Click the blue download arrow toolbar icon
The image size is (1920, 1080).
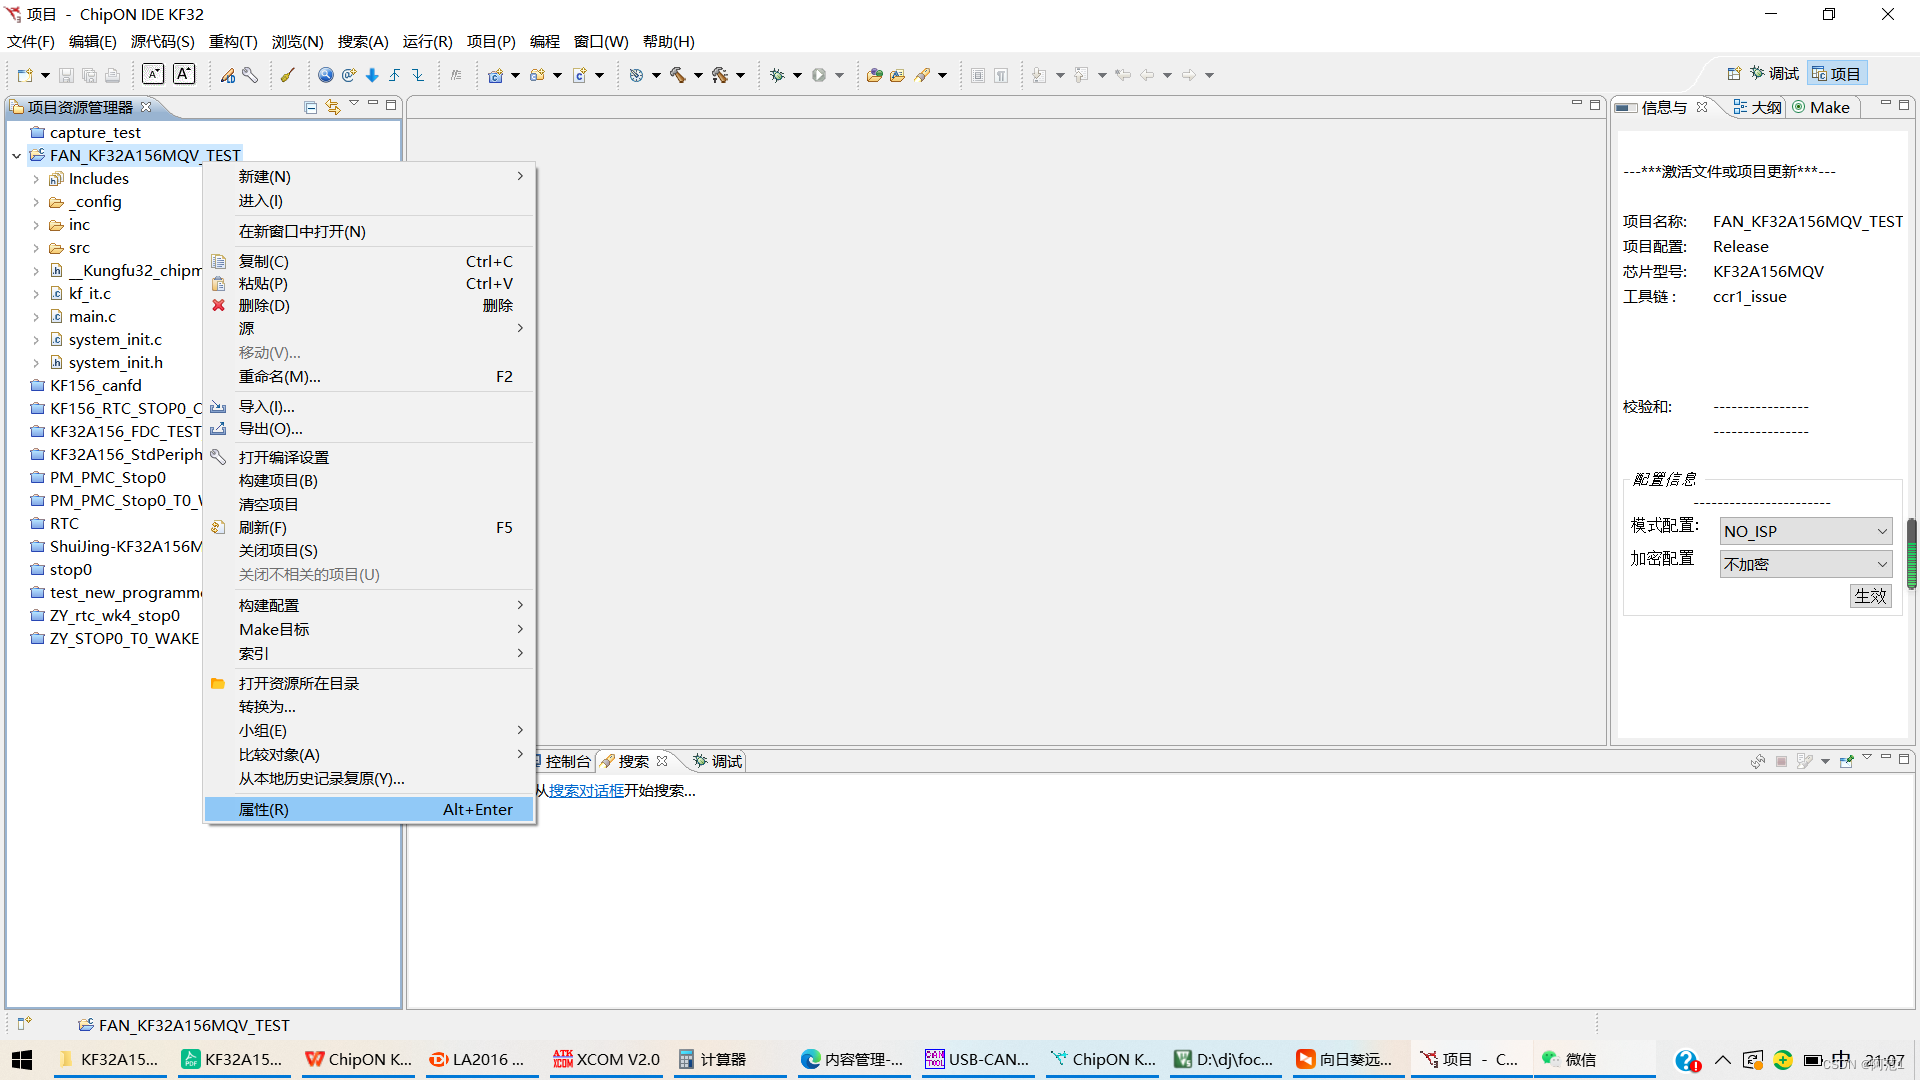(x=372, y=75)
